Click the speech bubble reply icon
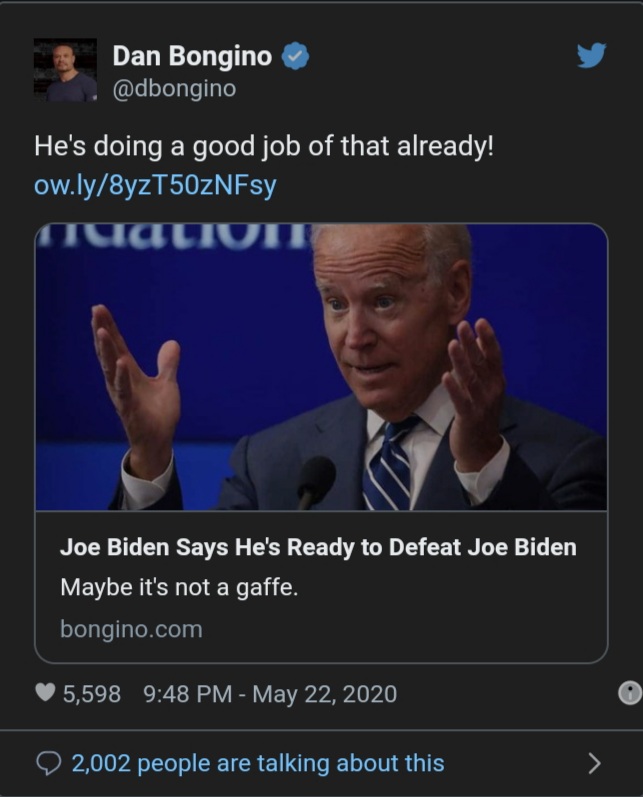Viewport: 643px width, 797px height. tap(49, 763)
